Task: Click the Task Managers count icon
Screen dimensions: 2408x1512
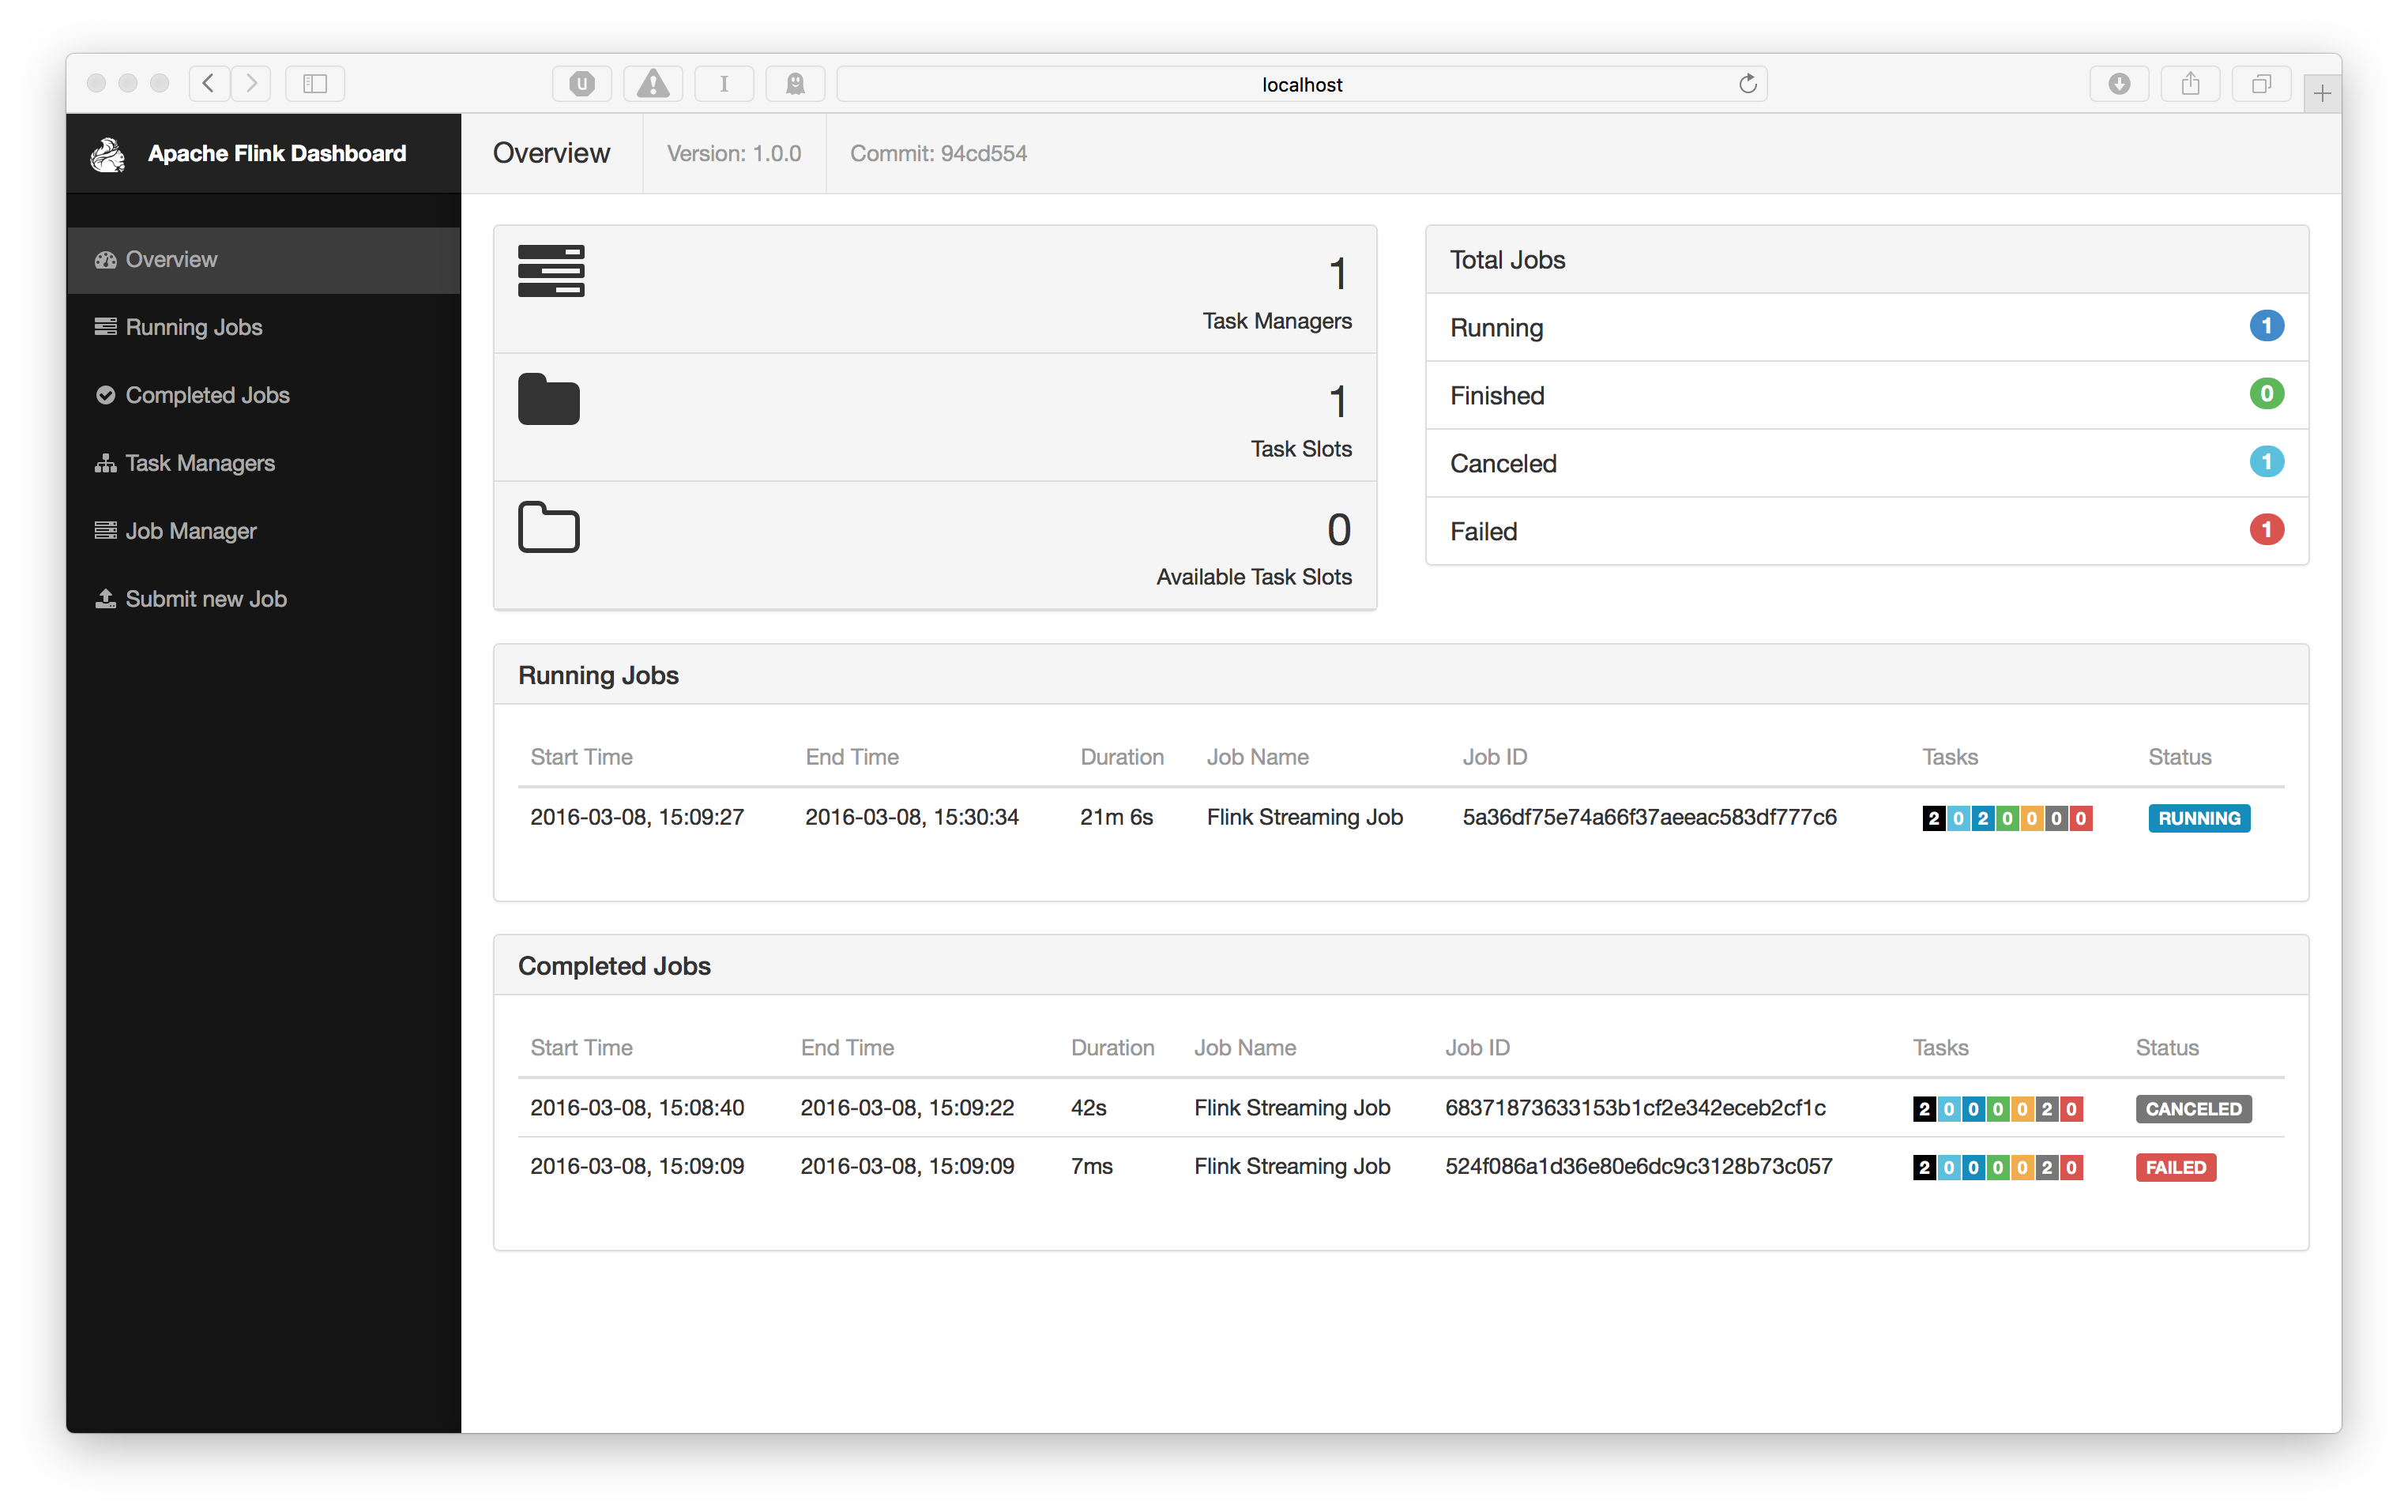Action: pyautogui.click(x=552, y=272)
